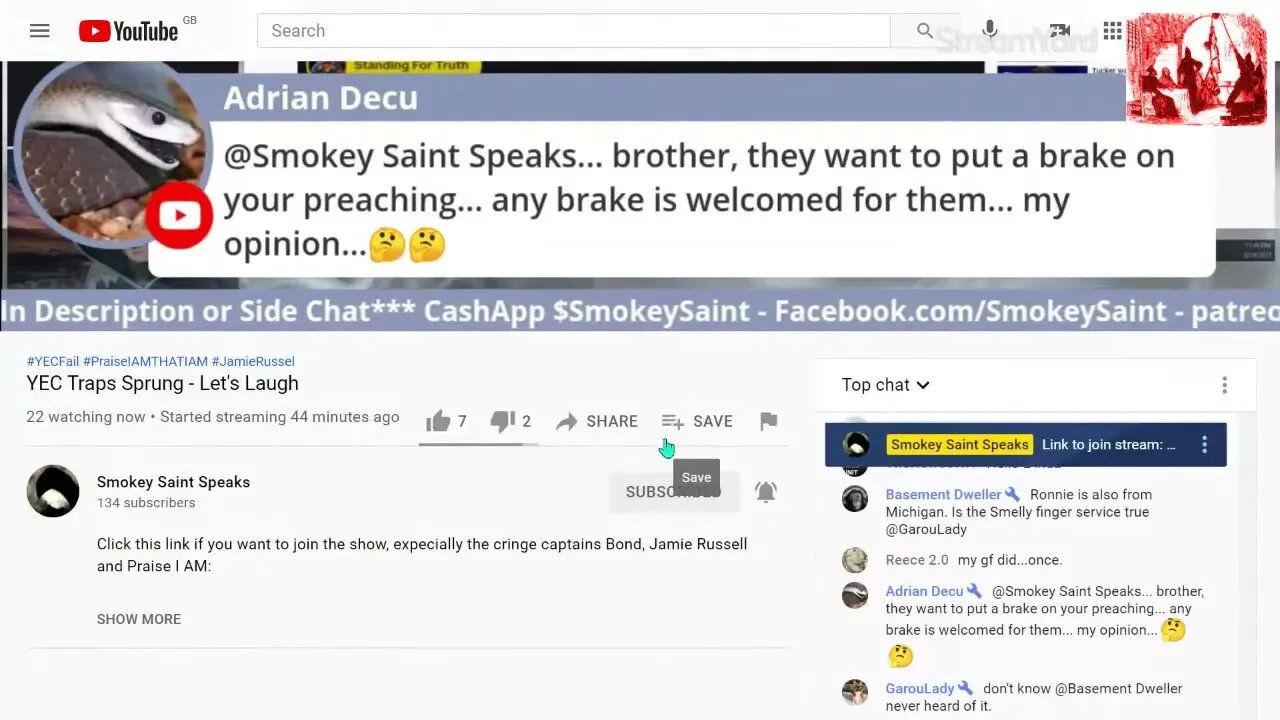Viewport: 1280px width, 720px height.
Task: Expand description with SHOW MORE
Action: pyautogui.click(x=139, y=619)
